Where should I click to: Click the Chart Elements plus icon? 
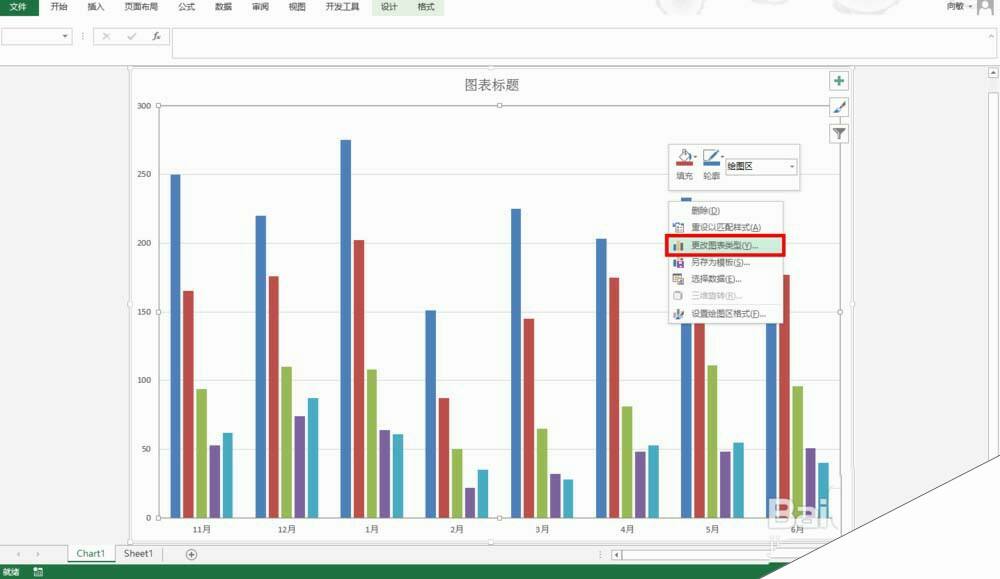(839, 80)
